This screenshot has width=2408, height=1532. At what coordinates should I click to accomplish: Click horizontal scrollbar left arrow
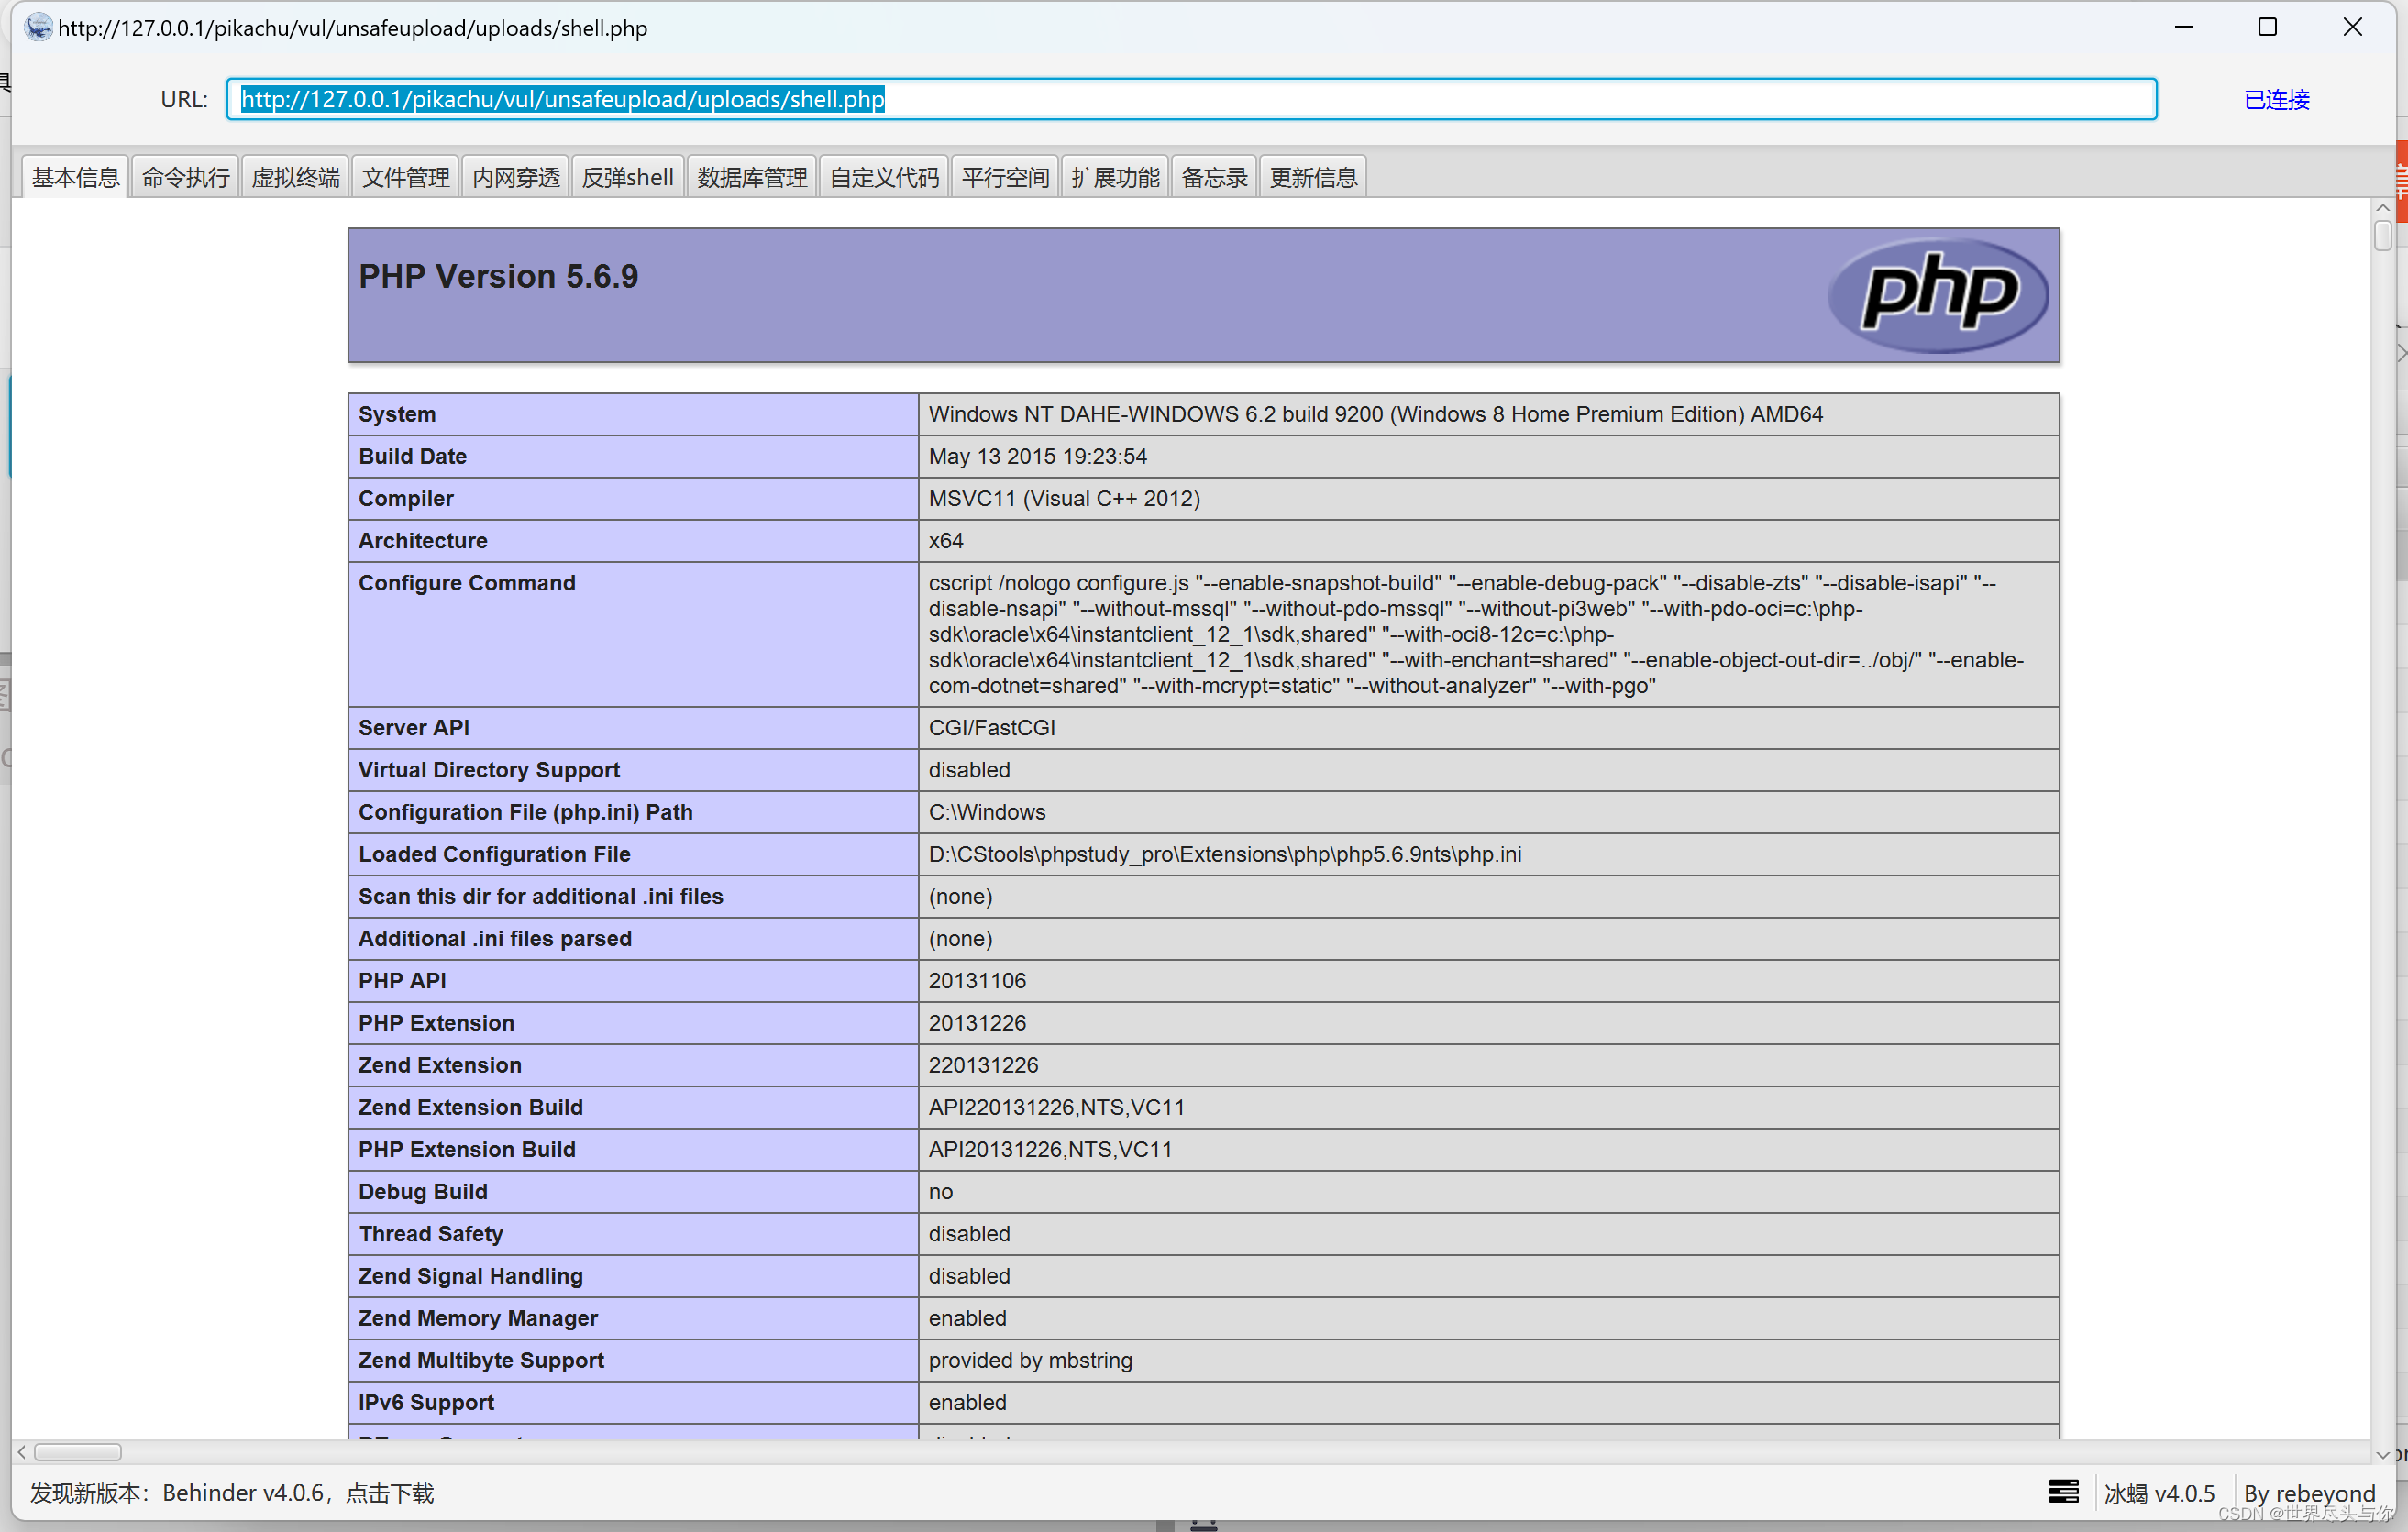pyautogui.click(x=21, y=1452)
